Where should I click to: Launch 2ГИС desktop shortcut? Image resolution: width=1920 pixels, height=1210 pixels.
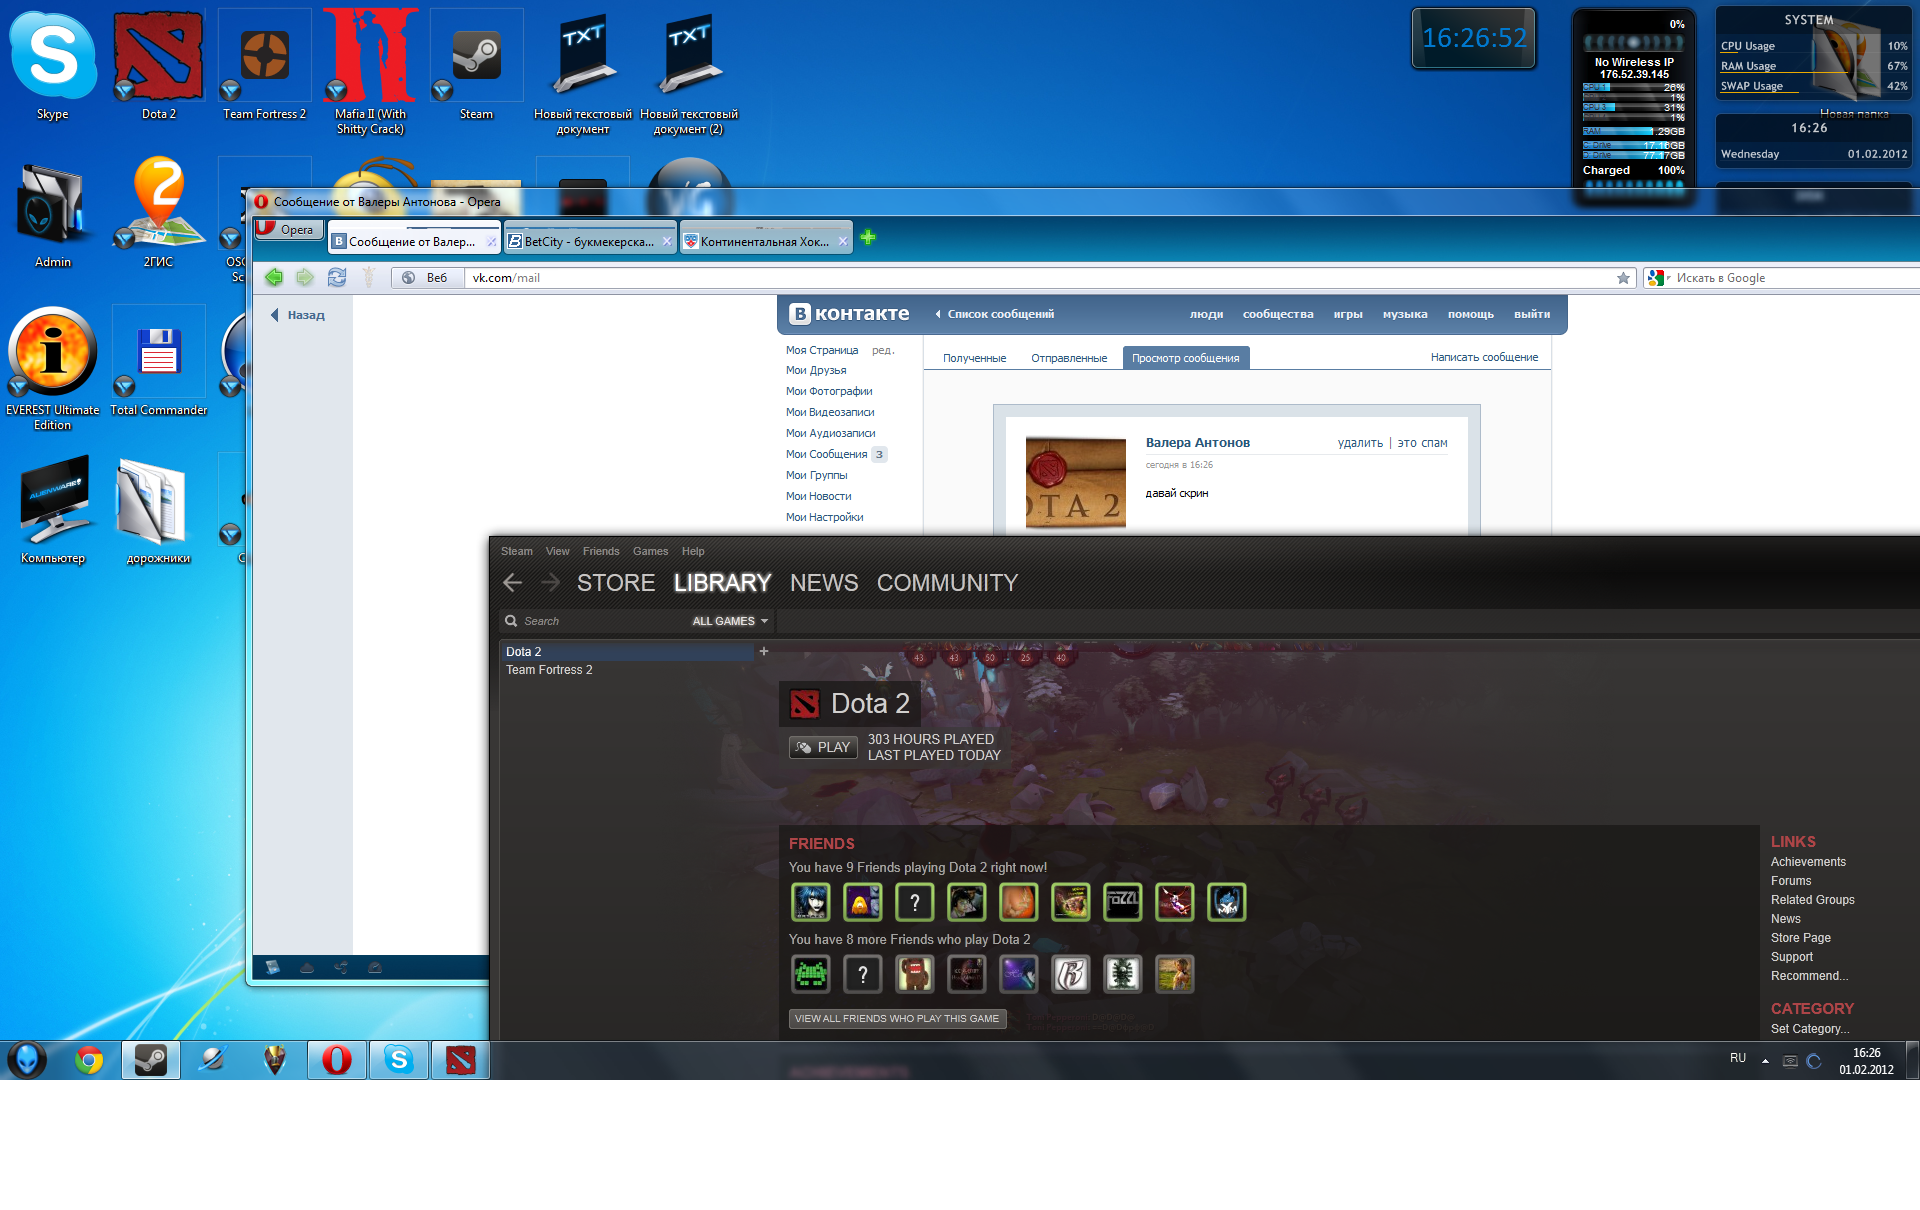pos(159,212)
